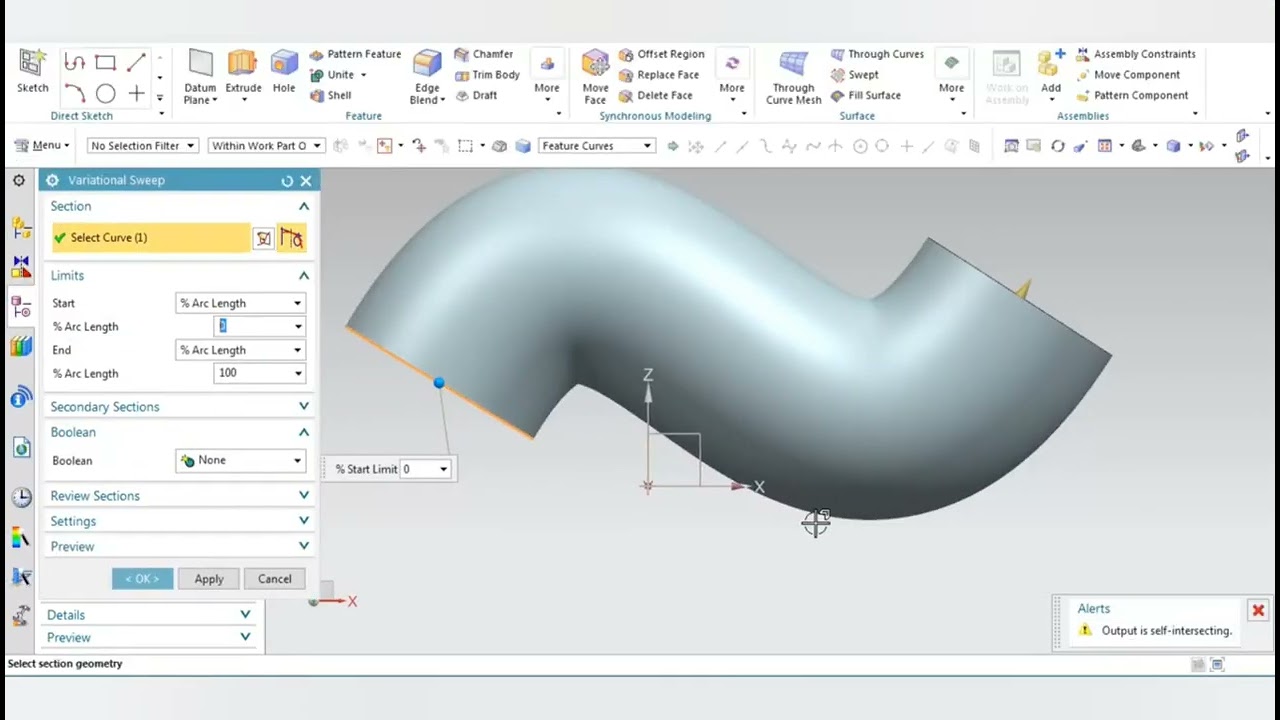Select the Point sketch tool
The height and width of the screenshot is (720, 1280).
pos(136,94)
